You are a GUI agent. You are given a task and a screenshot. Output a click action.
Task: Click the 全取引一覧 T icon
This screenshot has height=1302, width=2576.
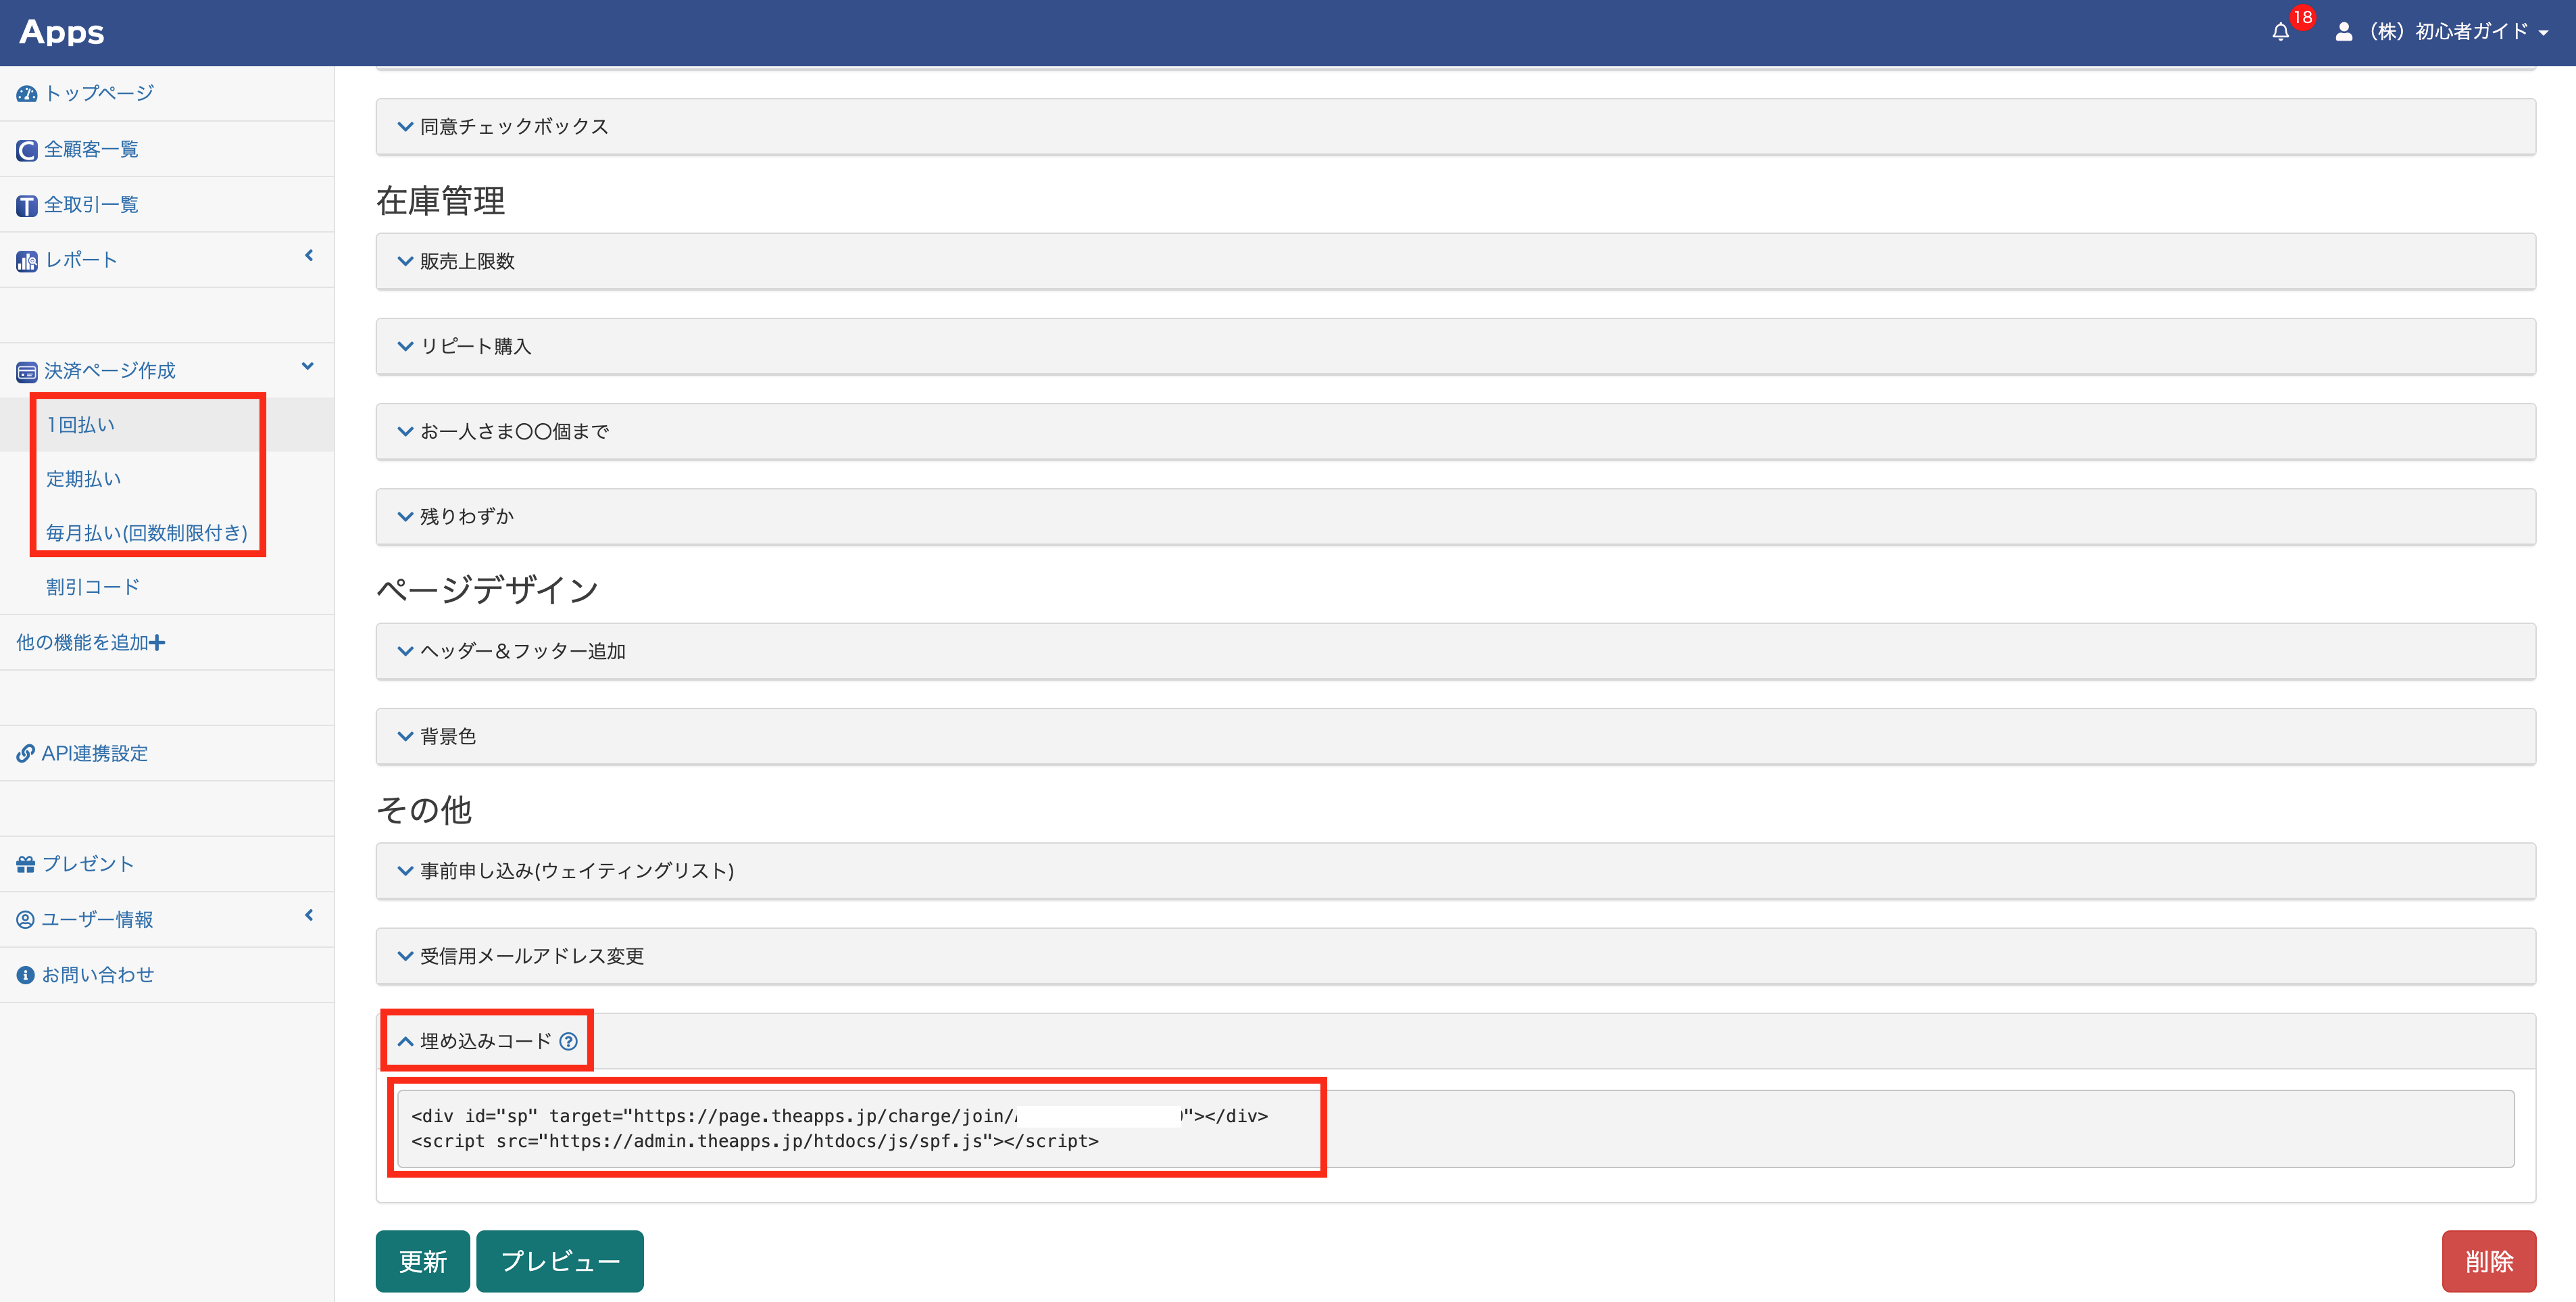27,205
